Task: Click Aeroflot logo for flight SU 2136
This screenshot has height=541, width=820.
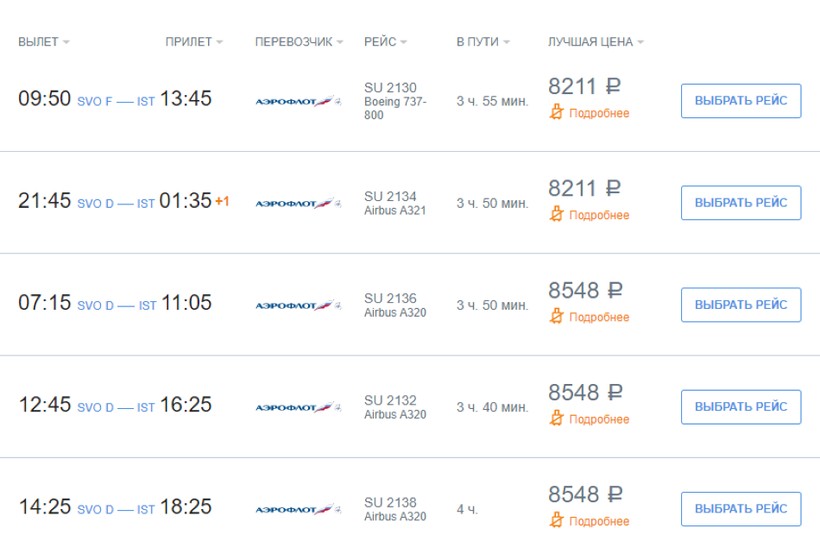Action: click(298, 305)
